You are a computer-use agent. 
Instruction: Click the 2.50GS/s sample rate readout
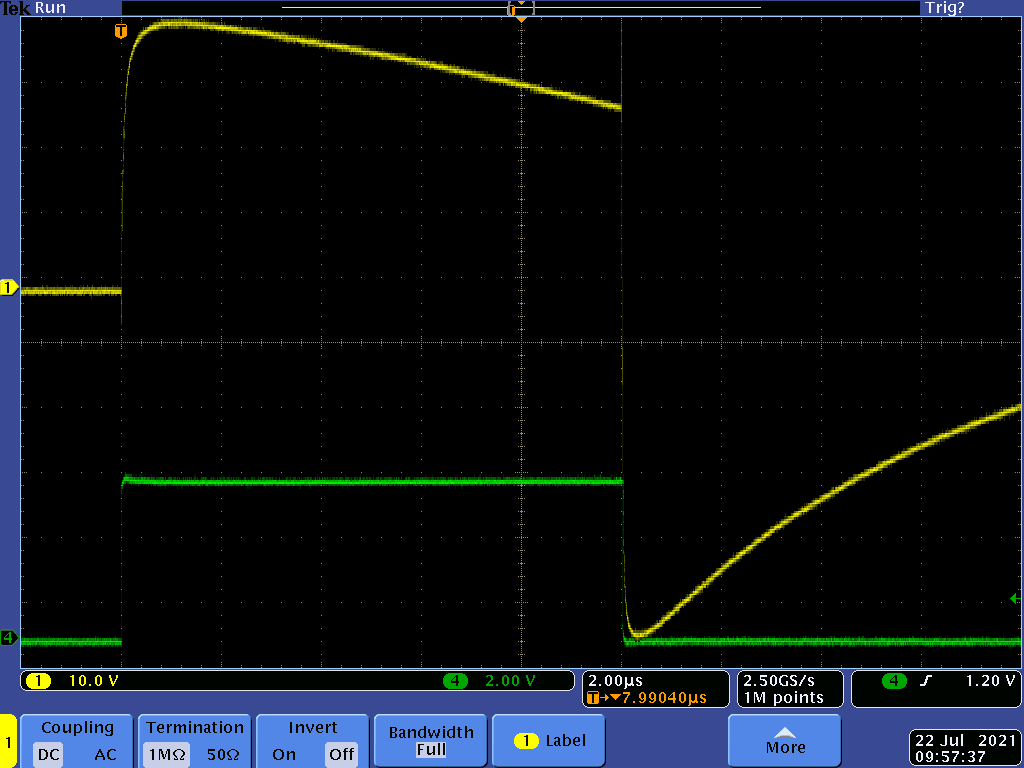[779, 680]
